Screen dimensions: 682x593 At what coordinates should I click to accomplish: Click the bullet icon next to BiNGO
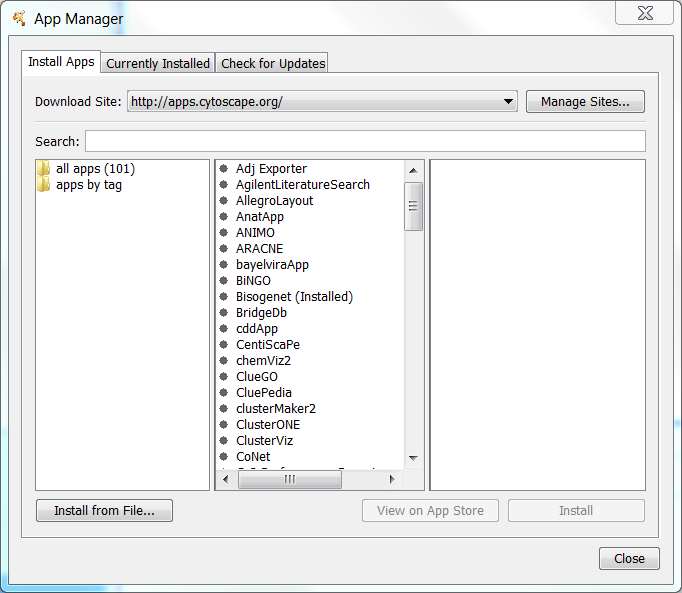(x=225, y=281)
